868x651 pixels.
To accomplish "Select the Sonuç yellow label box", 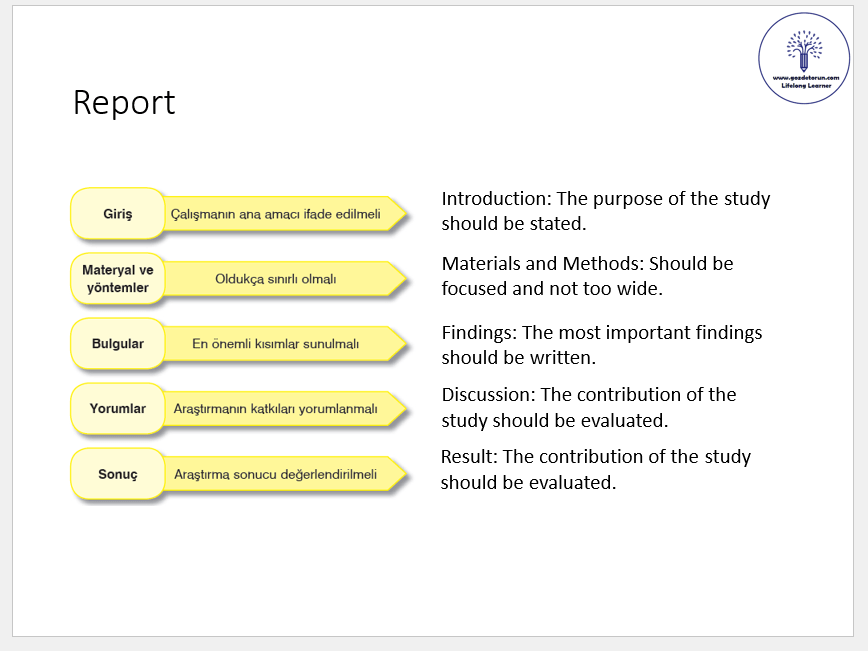I will [117, 474].
